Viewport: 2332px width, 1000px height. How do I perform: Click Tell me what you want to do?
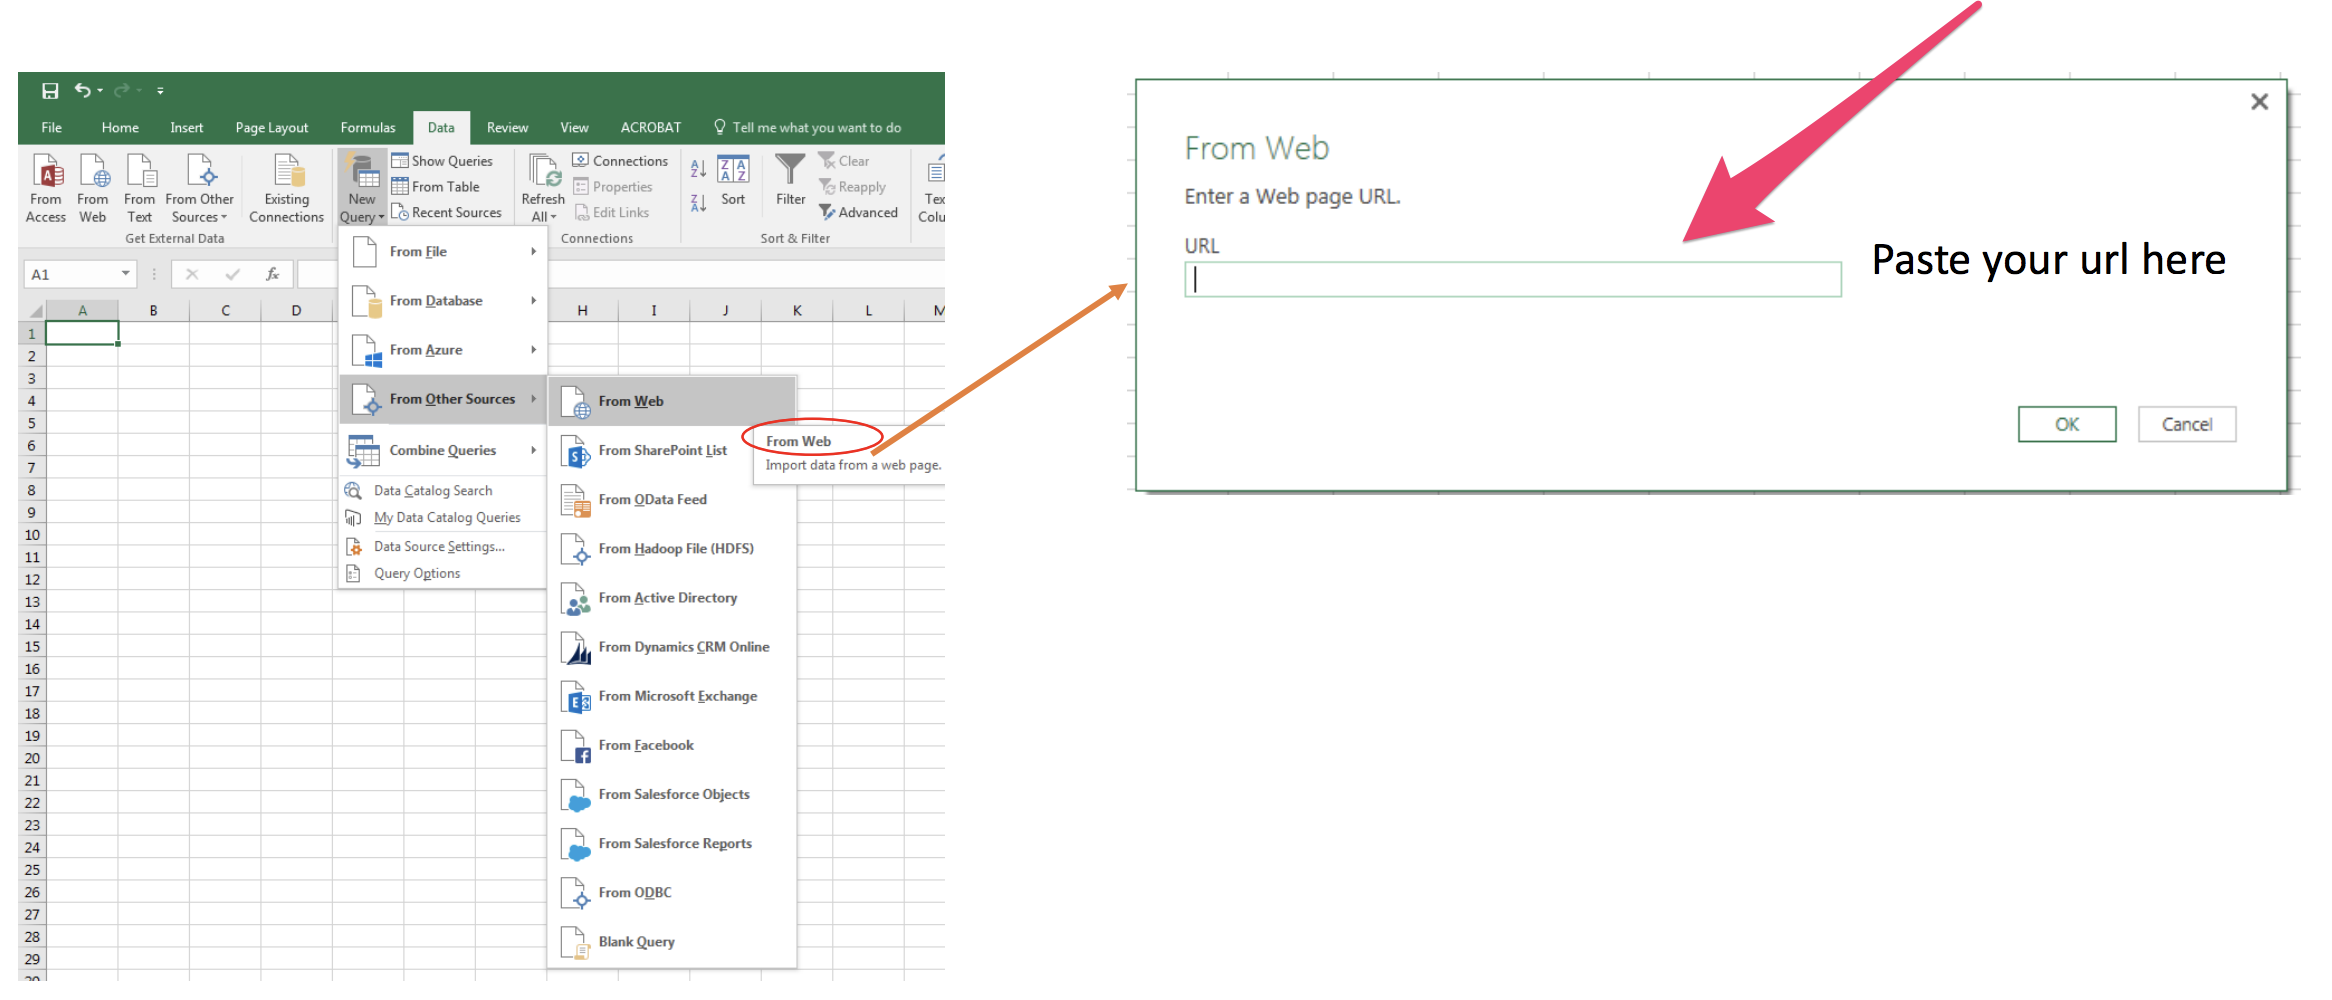point(807,128)
